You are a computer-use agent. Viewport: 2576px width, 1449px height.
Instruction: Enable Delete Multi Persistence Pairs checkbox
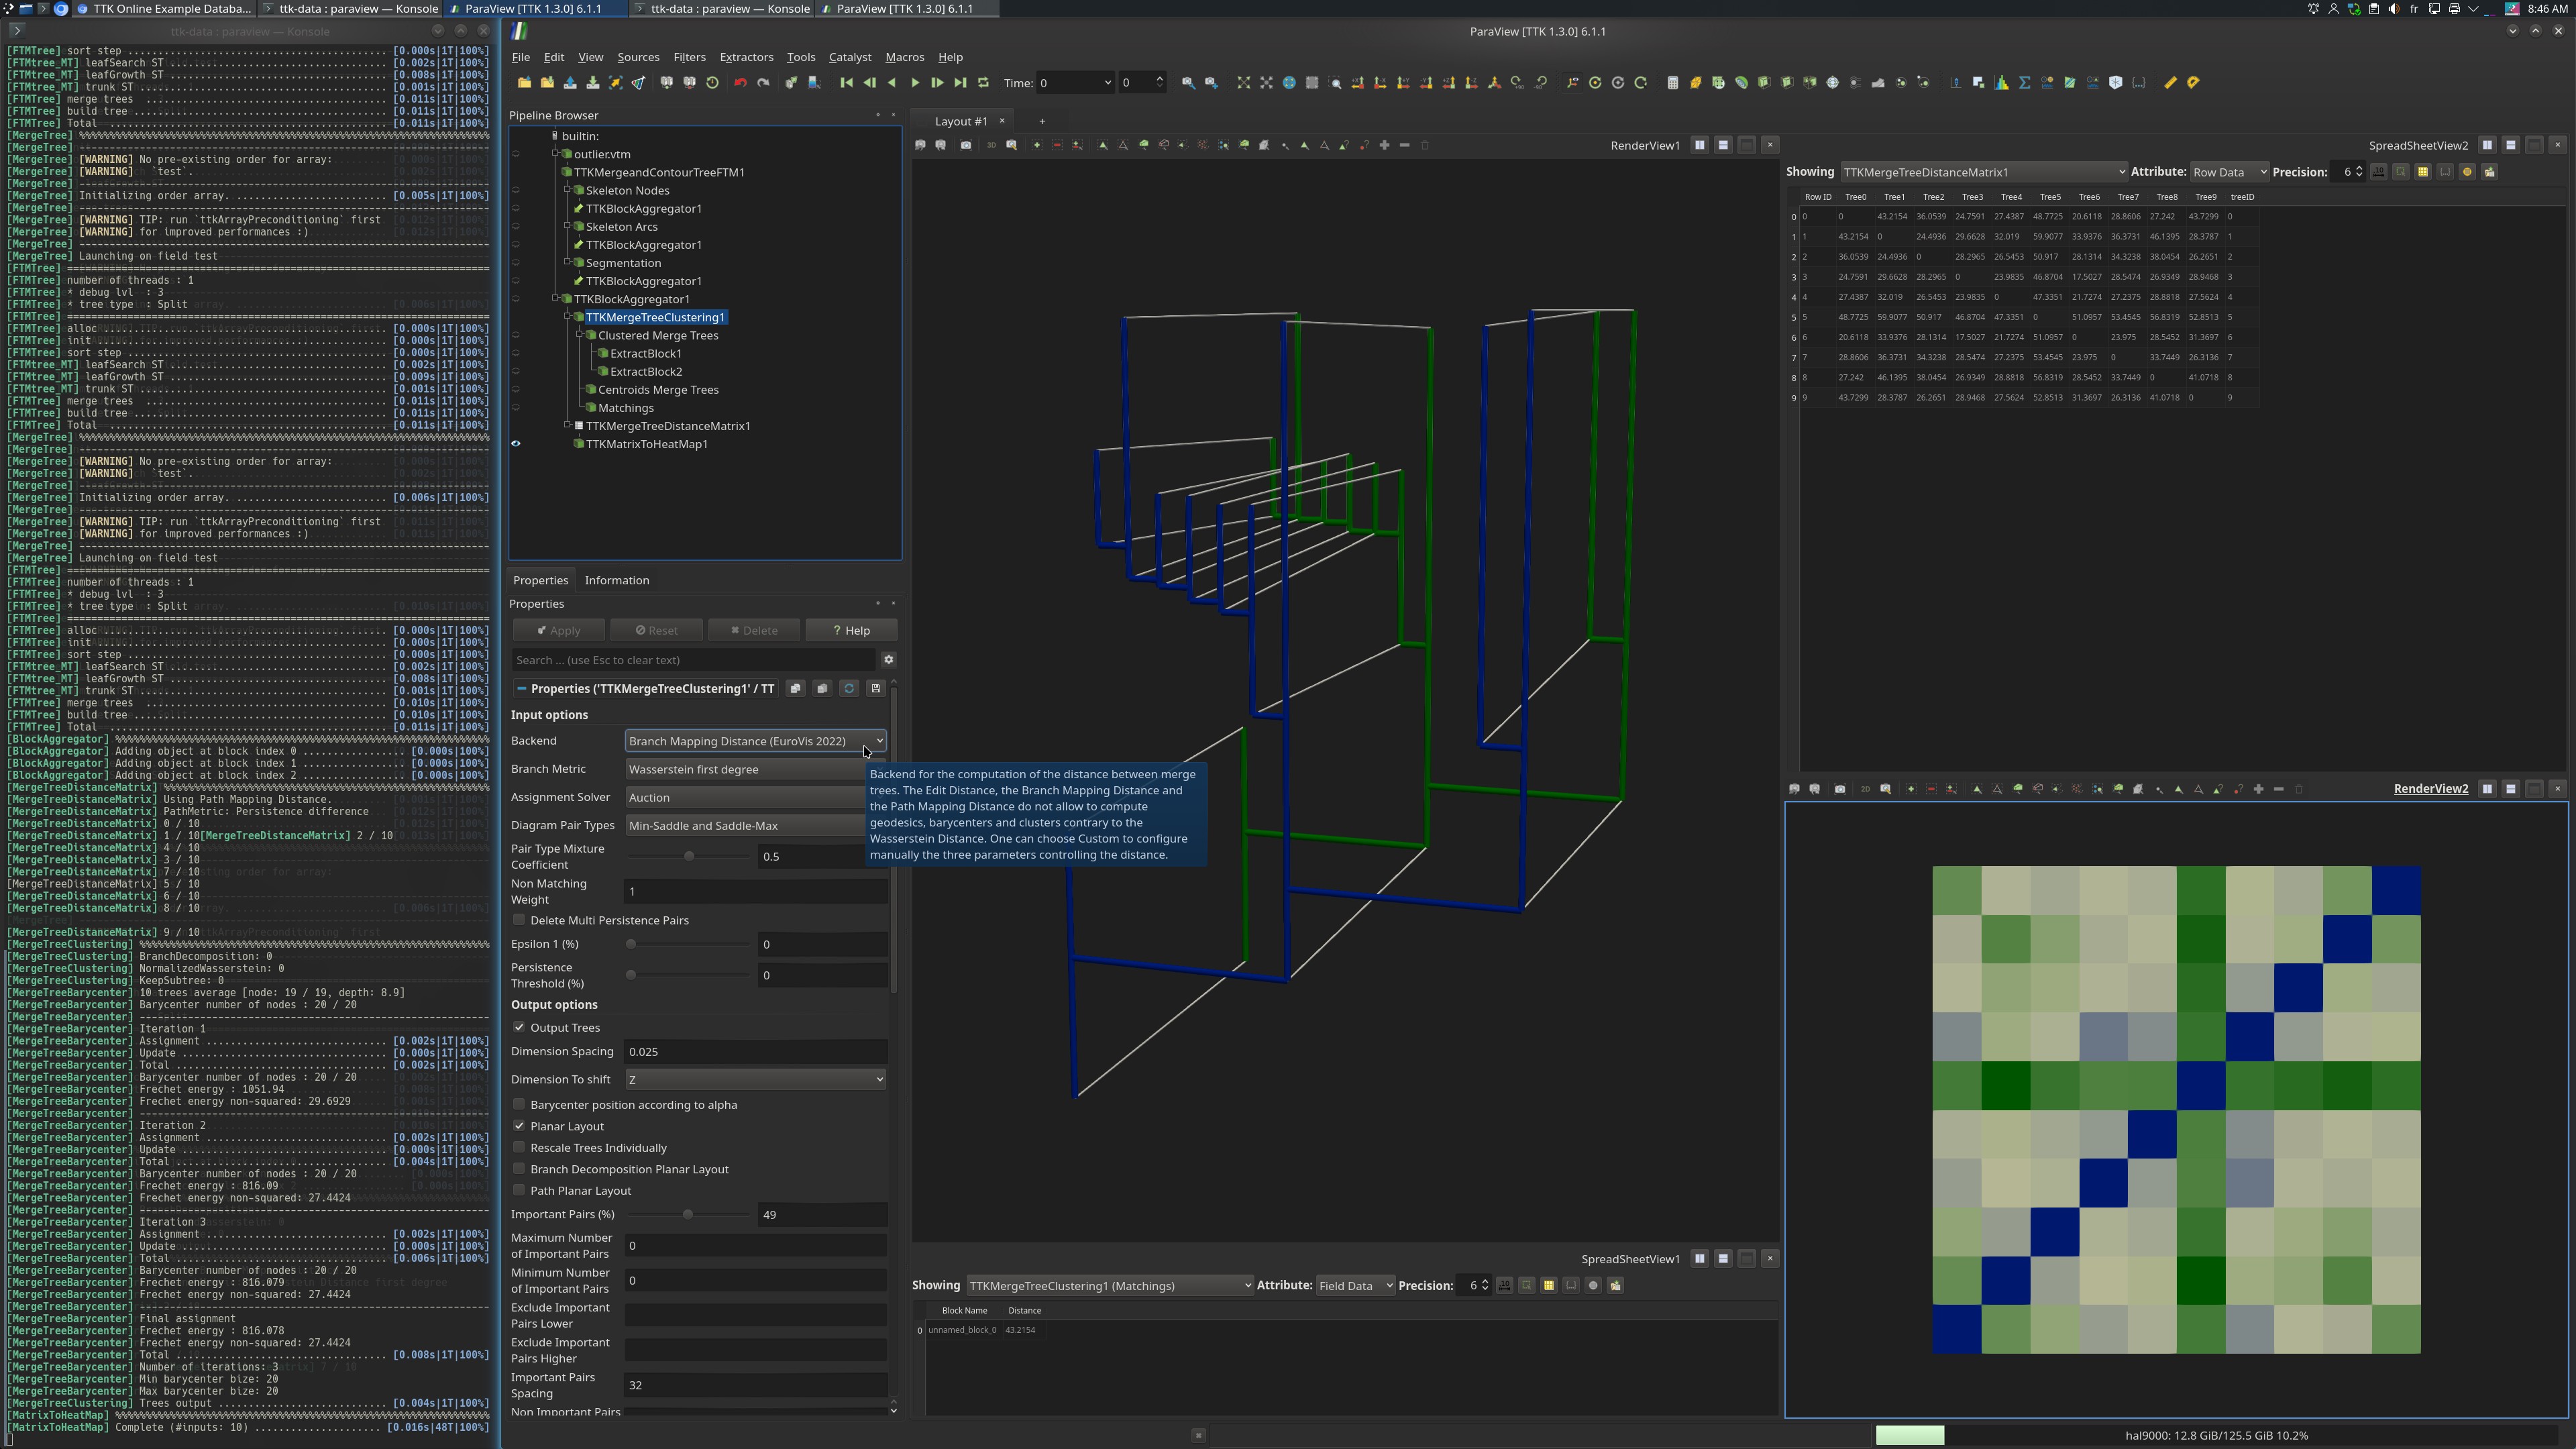519,920
